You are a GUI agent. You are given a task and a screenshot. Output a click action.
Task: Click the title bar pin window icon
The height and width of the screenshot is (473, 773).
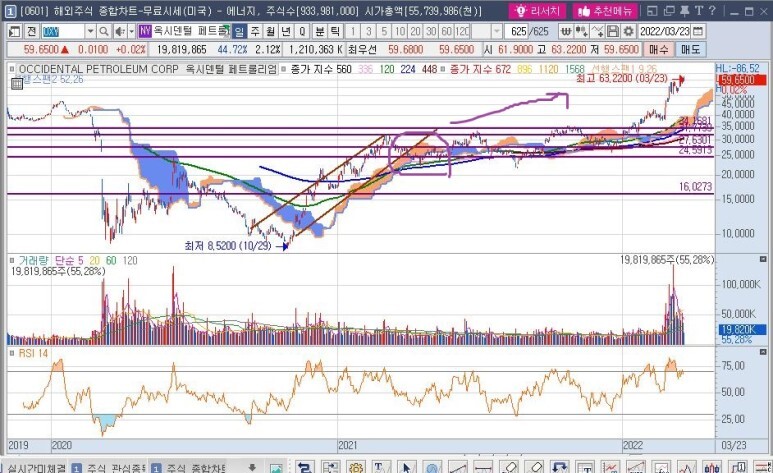(685, 10)
